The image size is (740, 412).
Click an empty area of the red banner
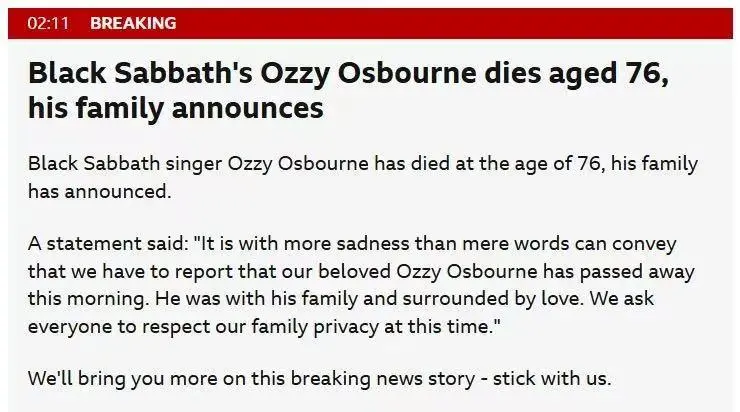(448, 23)
